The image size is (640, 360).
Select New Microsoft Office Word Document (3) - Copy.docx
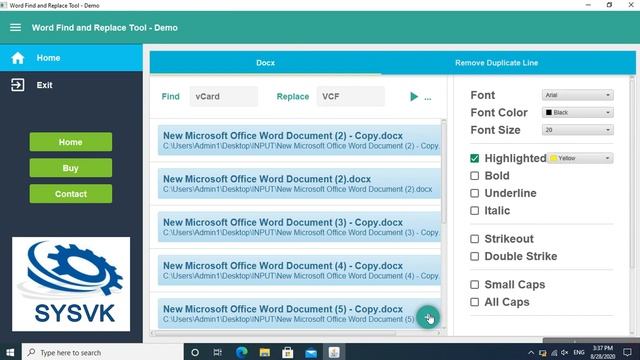pos(299,227)
